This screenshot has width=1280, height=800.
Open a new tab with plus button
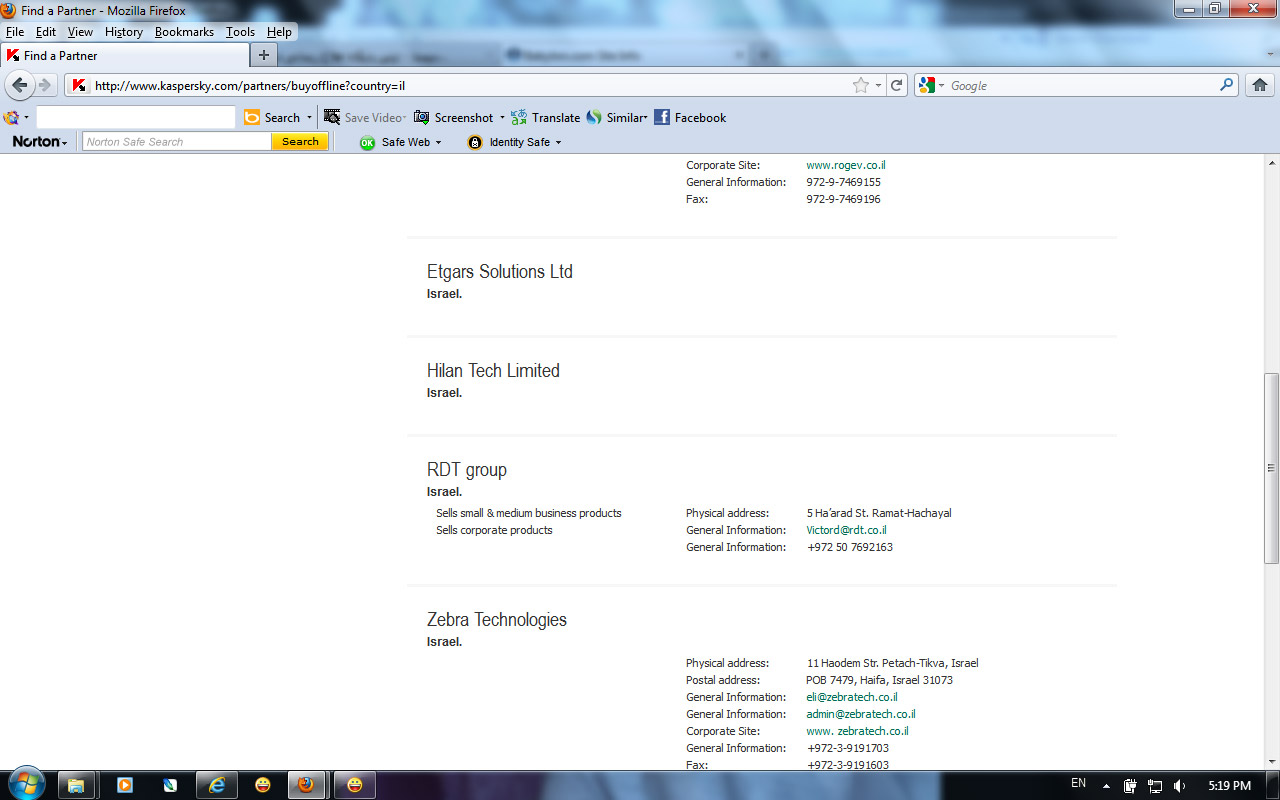click(264, 55)
